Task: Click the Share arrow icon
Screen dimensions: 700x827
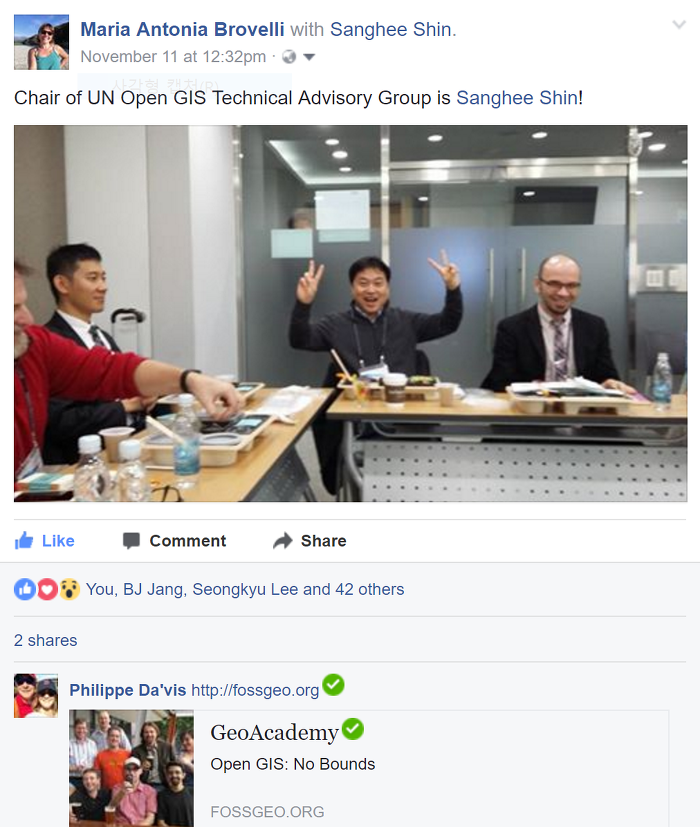Action: tap(283, 541)
